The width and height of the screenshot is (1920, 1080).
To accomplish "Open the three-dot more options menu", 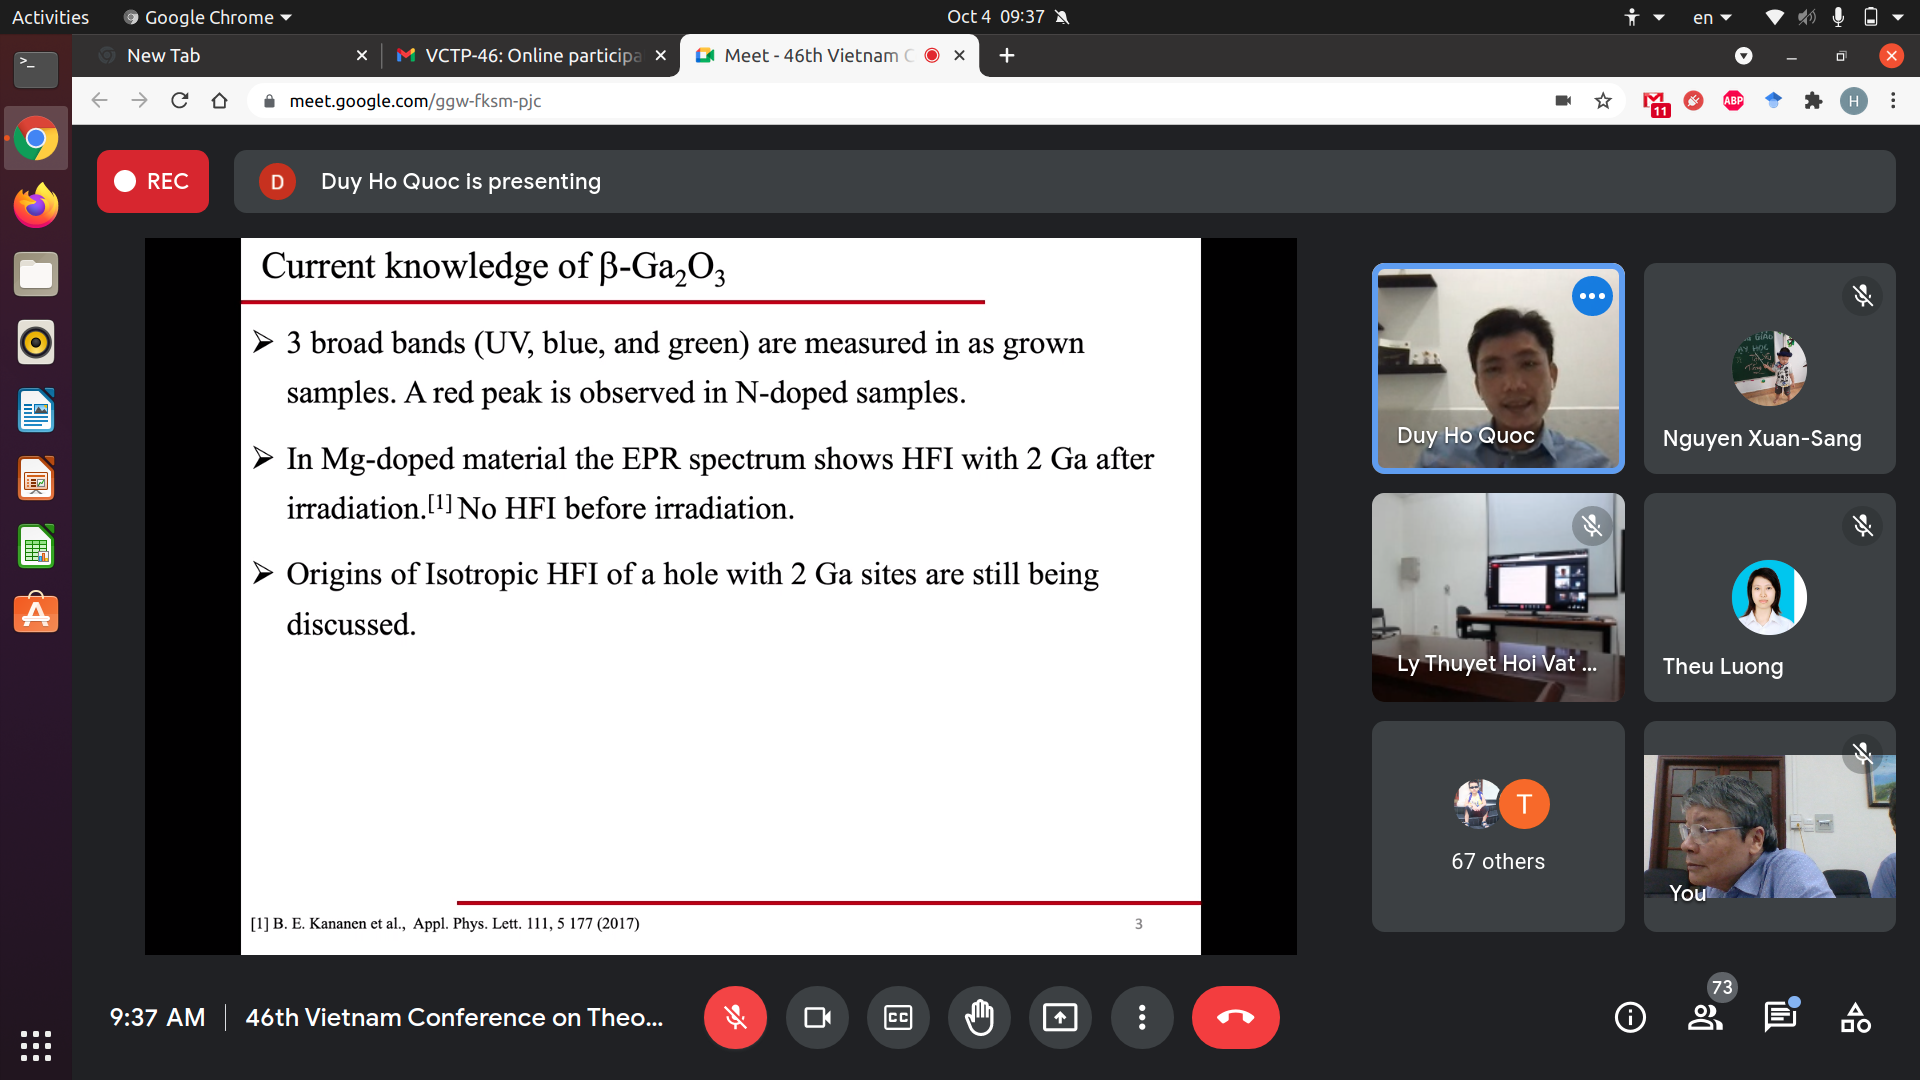I will coord(1141,1018).
